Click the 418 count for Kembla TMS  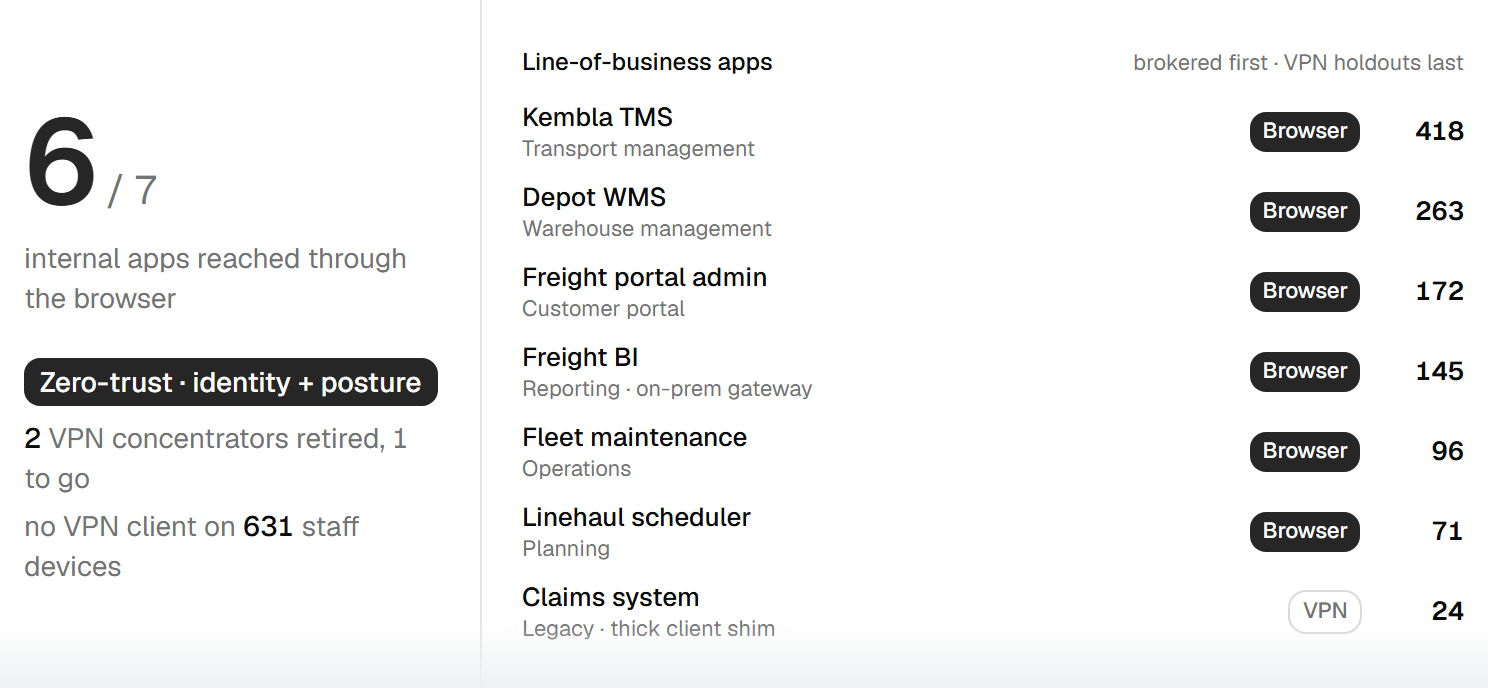click(x=1439, y=131)
